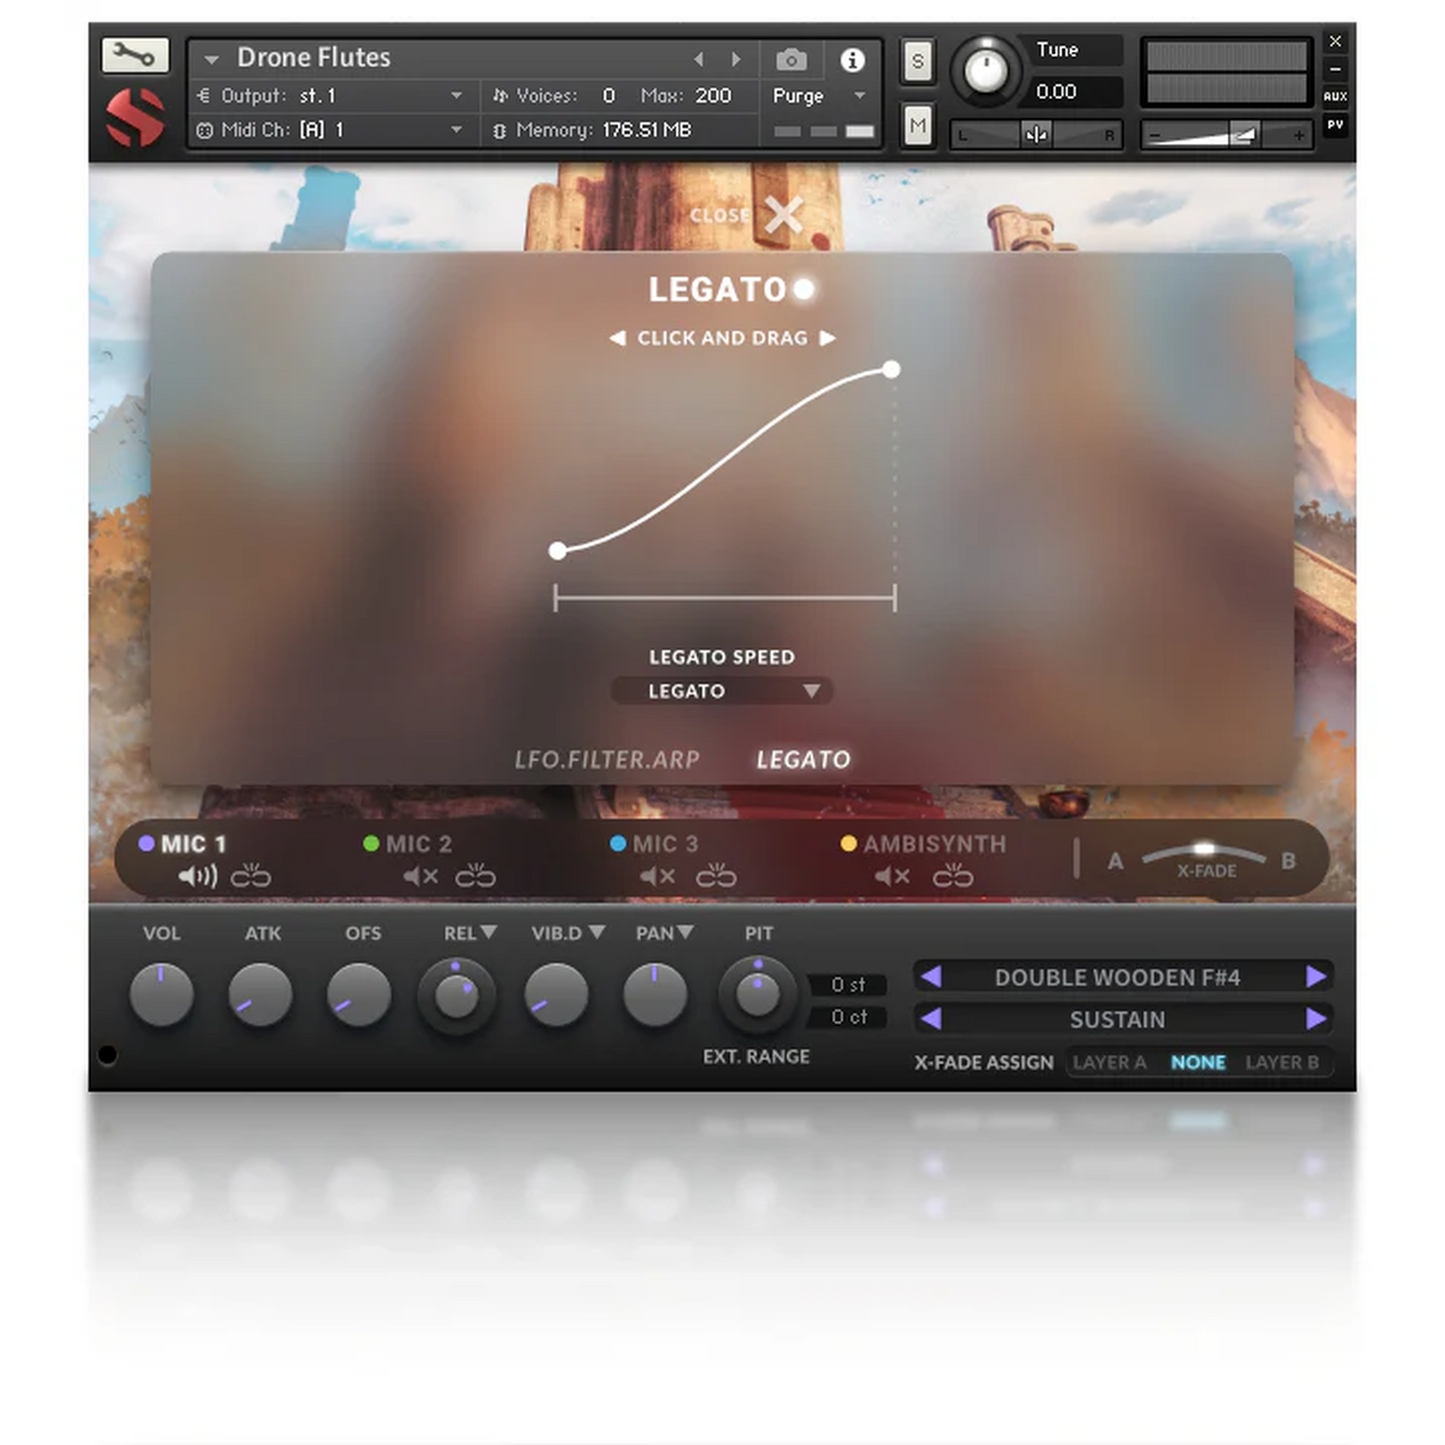
Task: Close the Legato panel
Action: click(x=783, y=214)
